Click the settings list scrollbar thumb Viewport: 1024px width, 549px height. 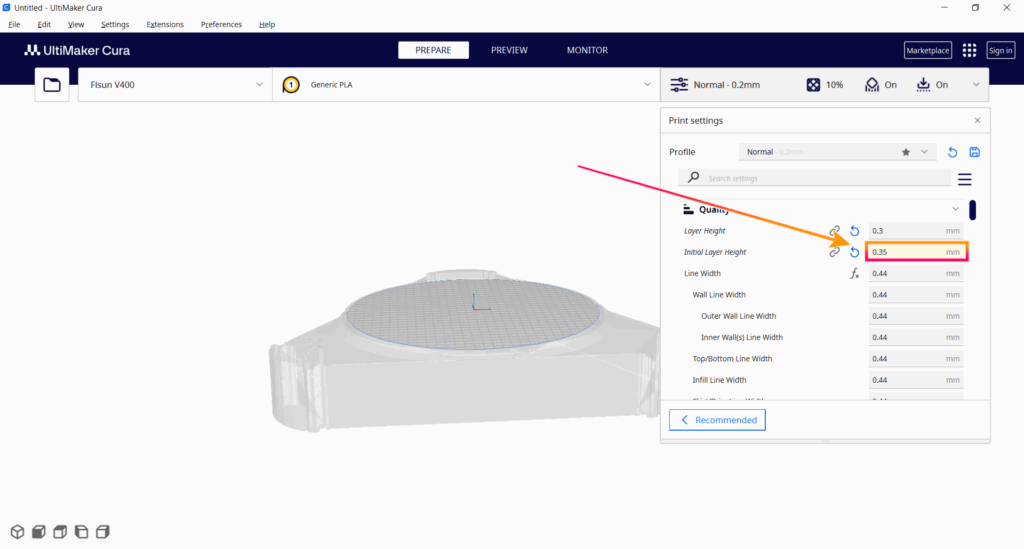972,210
